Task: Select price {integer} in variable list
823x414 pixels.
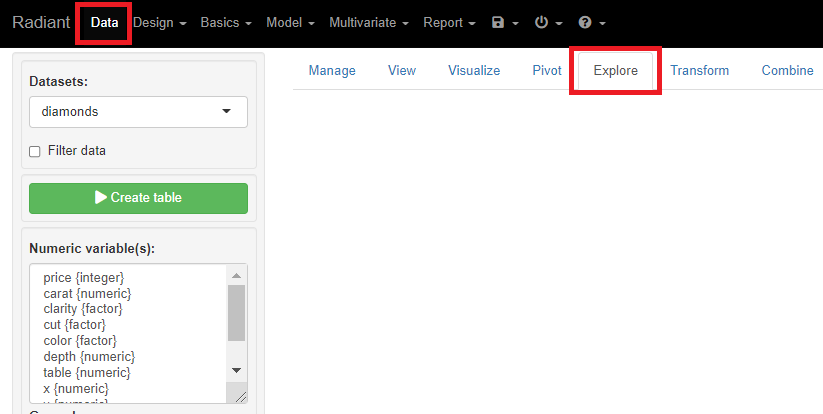Action: pos(83,277)
